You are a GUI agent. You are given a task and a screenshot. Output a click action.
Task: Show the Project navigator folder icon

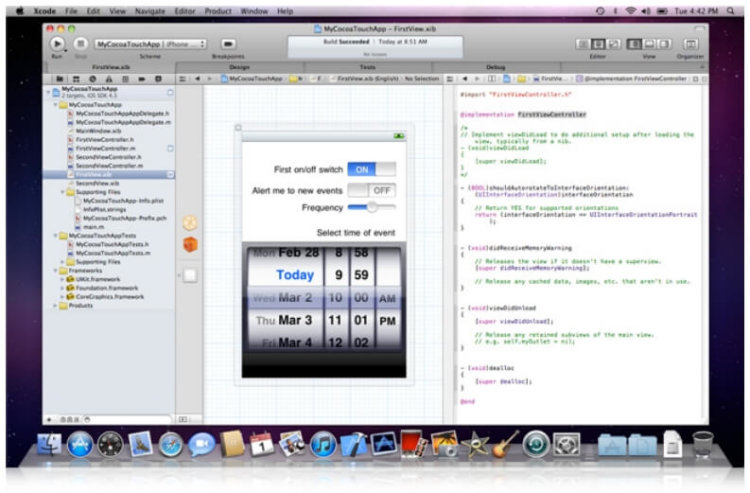click(x=59, y=79)
